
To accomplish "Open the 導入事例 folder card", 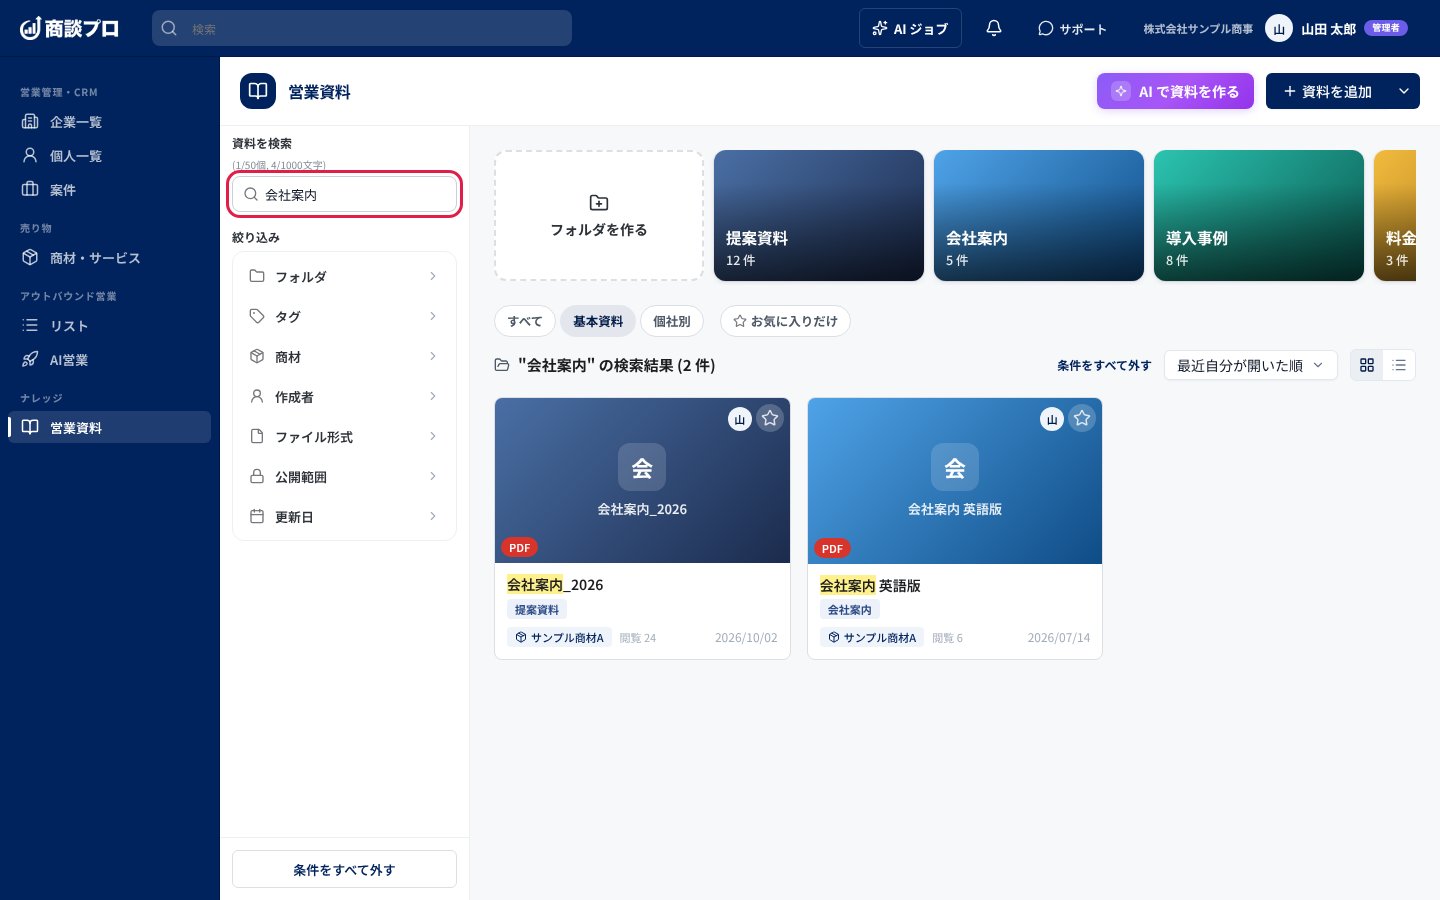I will [x=1259, y=215].
